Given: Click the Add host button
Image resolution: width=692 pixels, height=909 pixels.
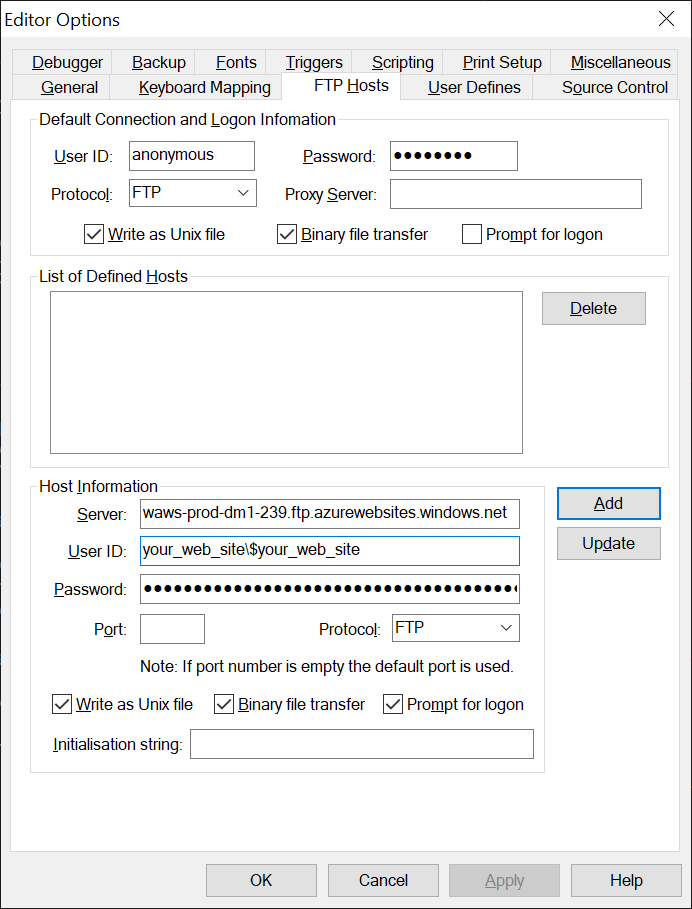Looking at the screenshot, I should [x=609, y=503].
